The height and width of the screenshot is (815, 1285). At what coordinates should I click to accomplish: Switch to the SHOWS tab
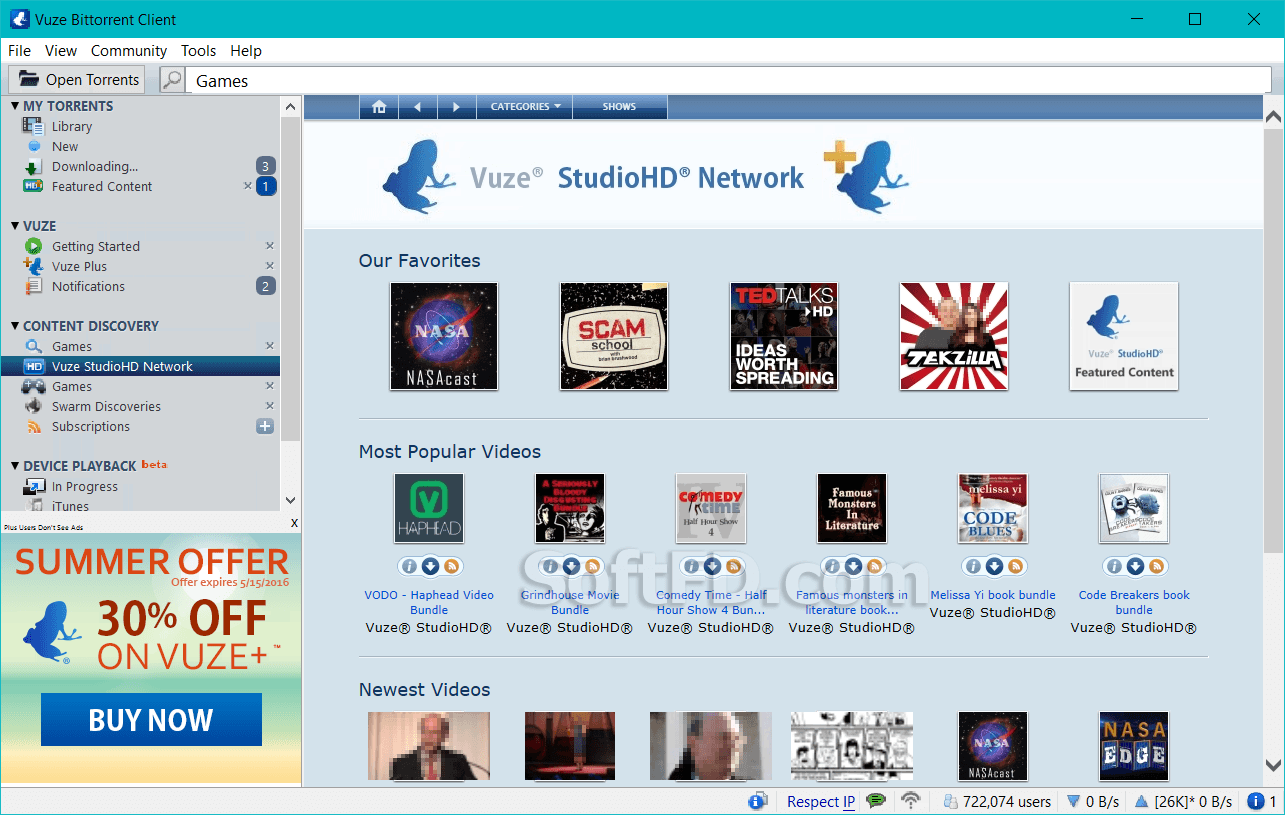pyautogui.click(x=619, y=107)
